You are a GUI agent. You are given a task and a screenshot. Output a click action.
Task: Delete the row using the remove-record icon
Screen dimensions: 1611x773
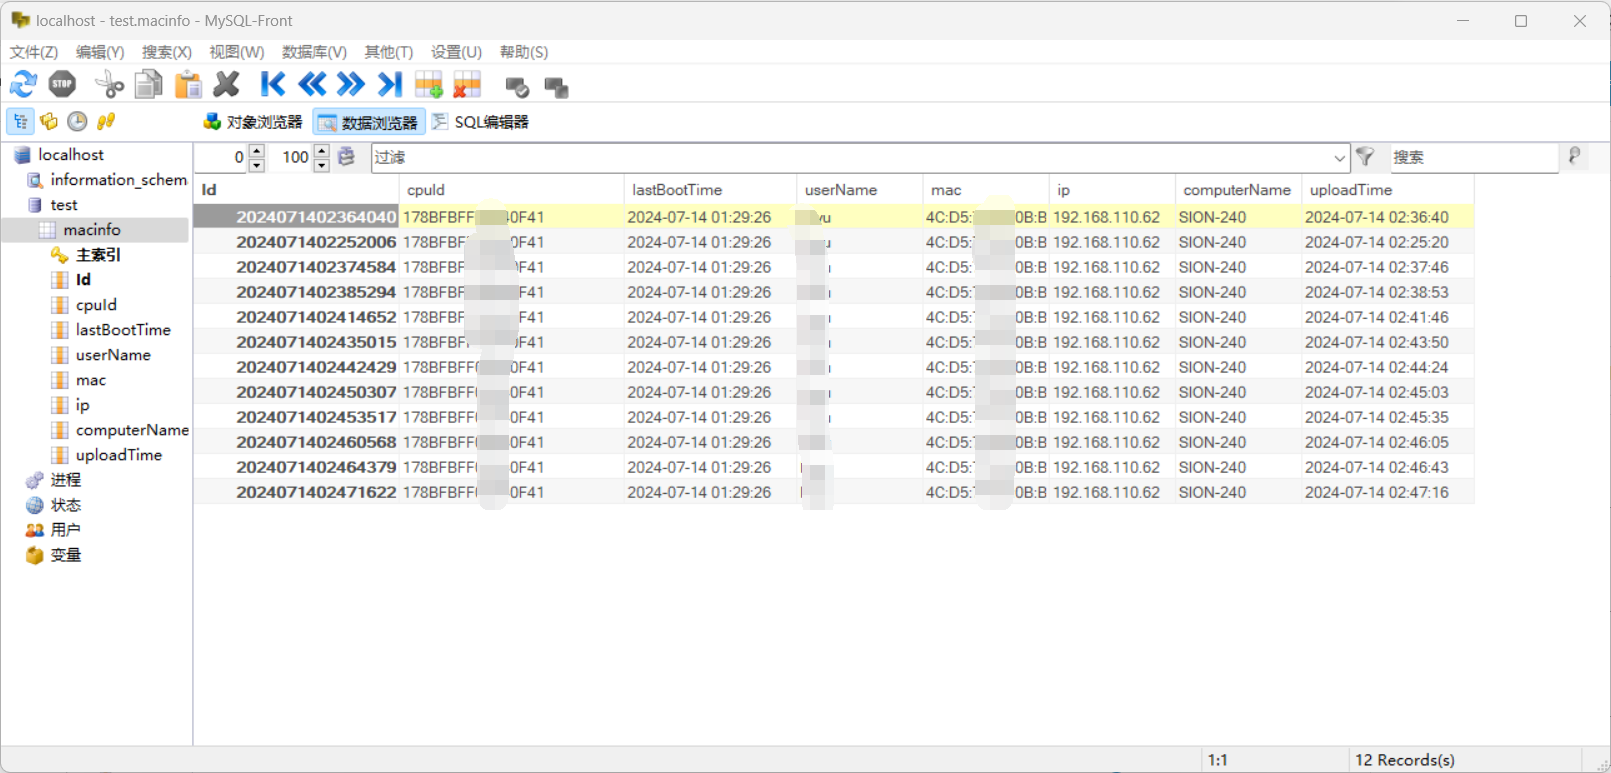tap(467, 85)
